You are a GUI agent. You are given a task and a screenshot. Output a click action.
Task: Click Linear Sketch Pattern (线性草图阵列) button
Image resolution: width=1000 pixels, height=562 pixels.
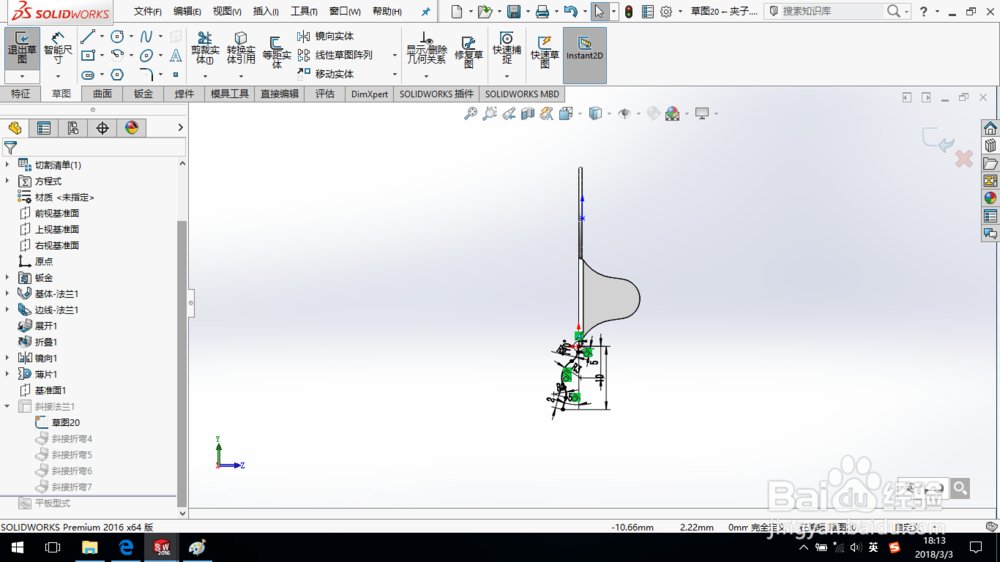tap(335, 55)
